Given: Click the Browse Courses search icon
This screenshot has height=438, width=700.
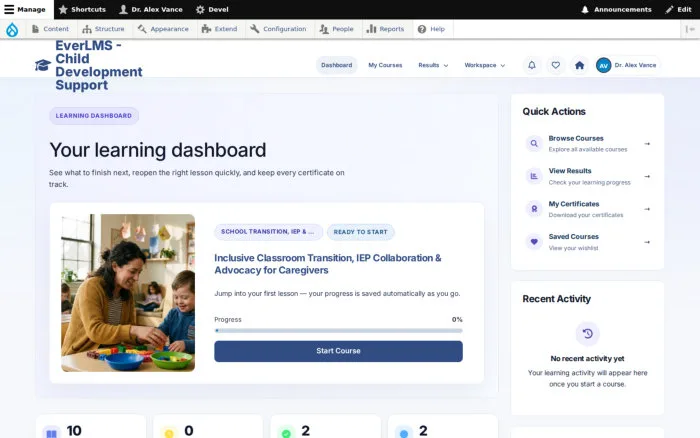Looking at the screenshot, I should click(534, 144).
